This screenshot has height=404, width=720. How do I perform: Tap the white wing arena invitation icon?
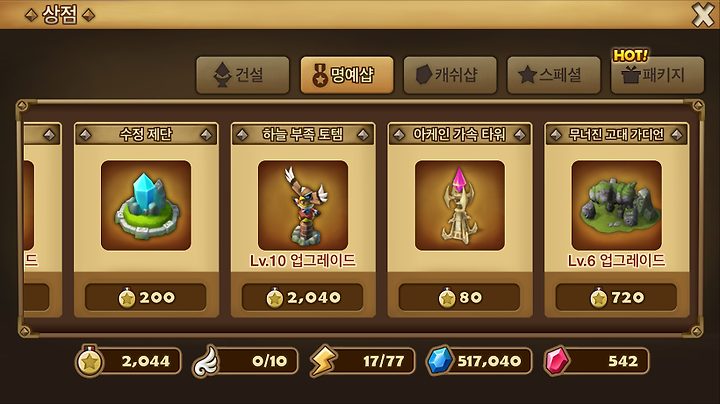206,361
